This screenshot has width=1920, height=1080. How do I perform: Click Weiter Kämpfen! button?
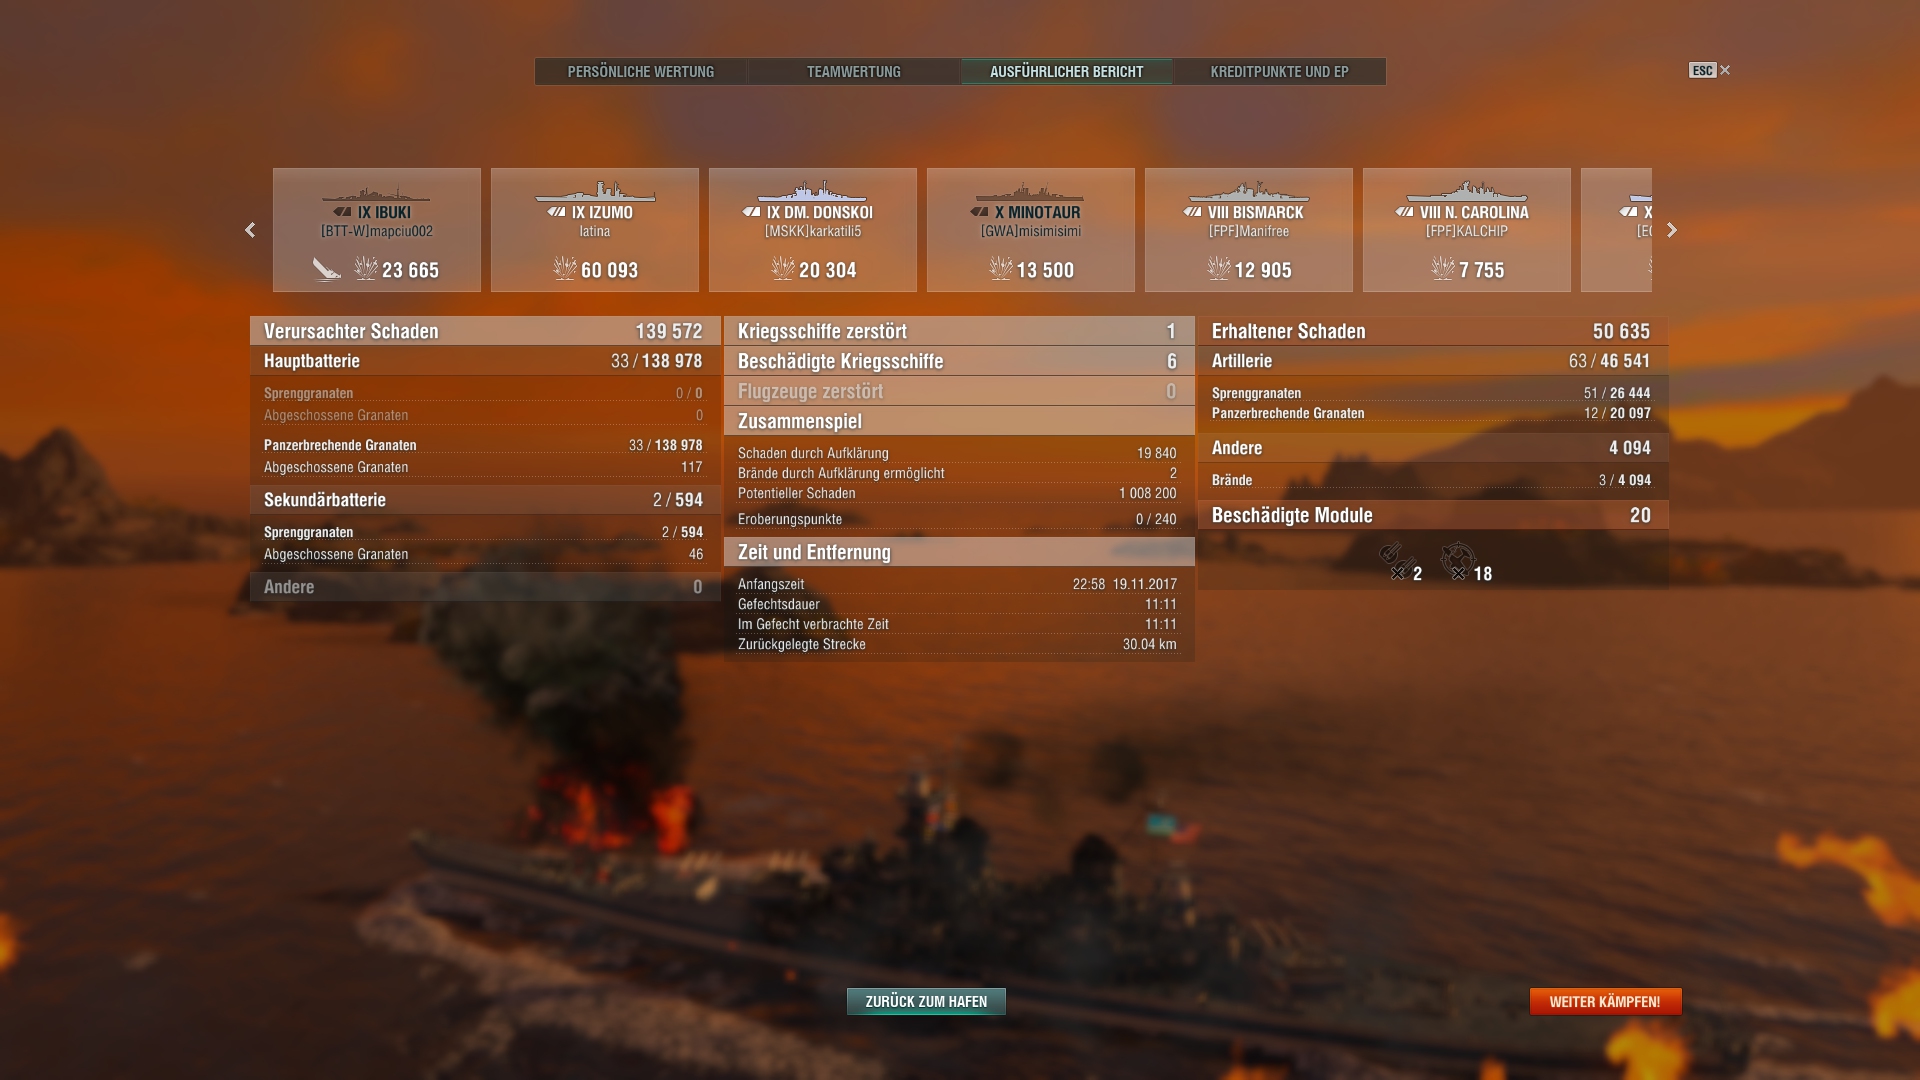[x=1605, y=1001]
